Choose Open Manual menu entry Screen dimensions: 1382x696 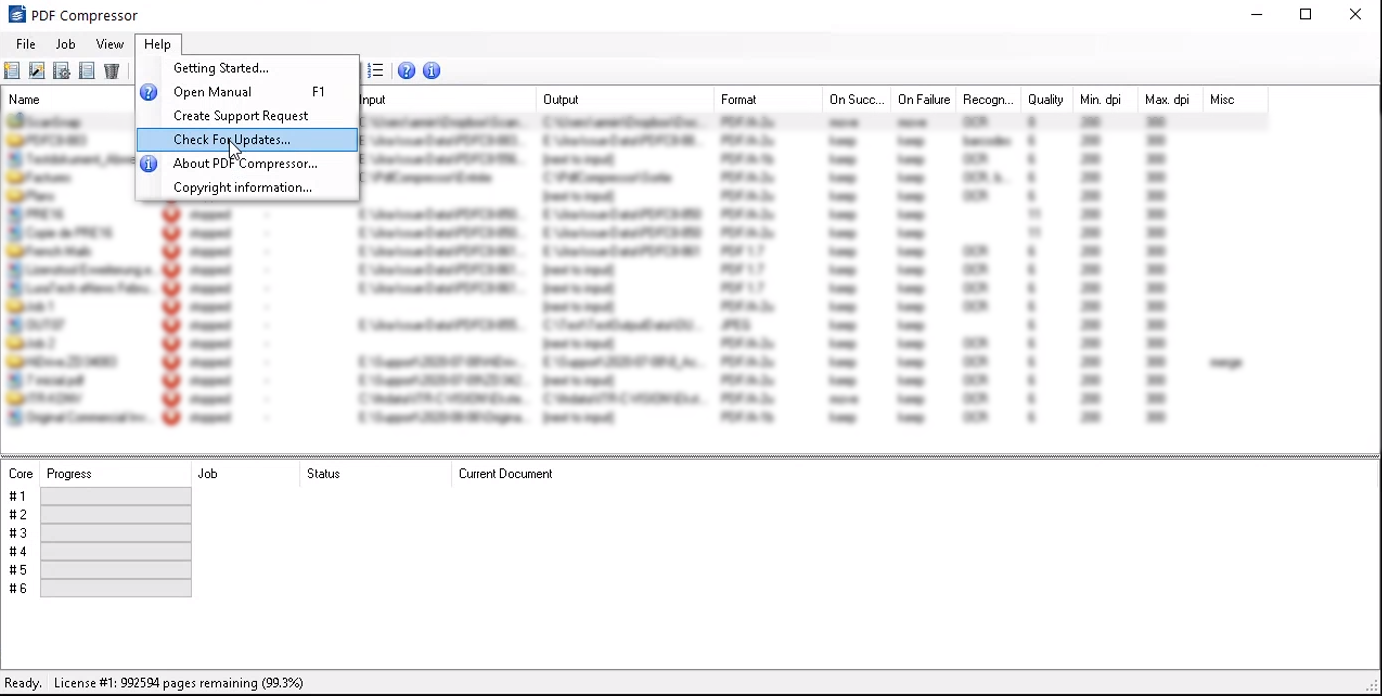coord(247,92)
